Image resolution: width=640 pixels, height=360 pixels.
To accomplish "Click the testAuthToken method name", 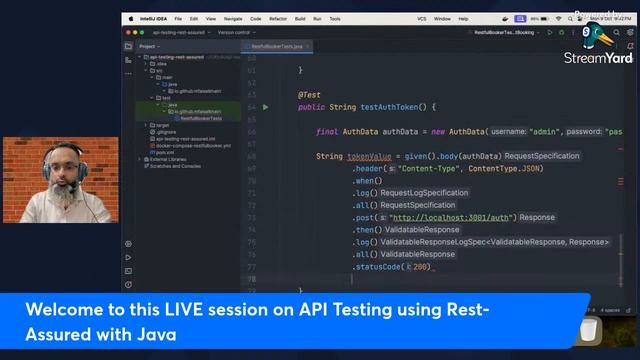I will coord(389,107).
